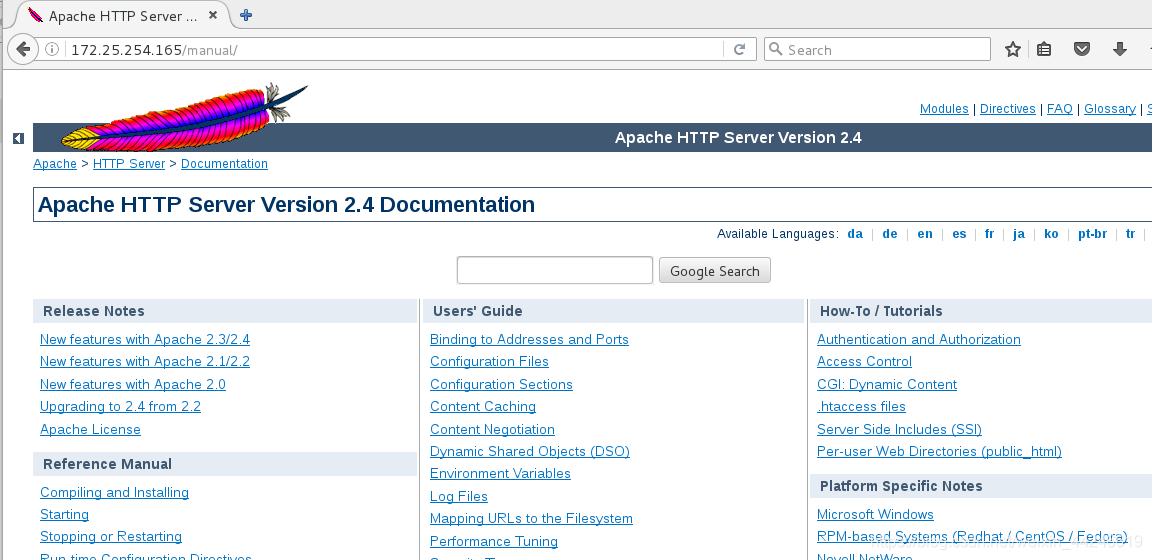Click the Google search text field
This screenshot has width=1152, height=560.
pyautogui.click(x=555, y=270)
